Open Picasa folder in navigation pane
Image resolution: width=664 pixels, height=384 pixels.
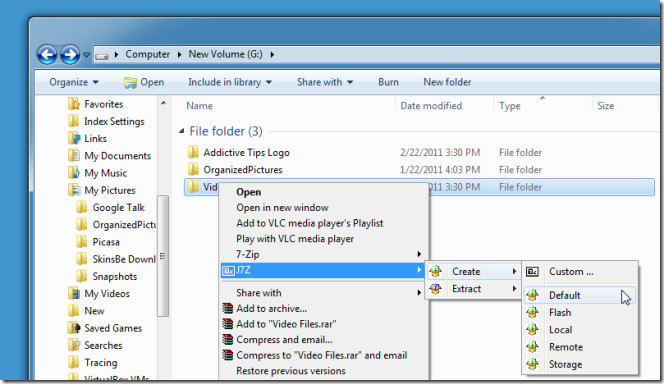[98, 242]
